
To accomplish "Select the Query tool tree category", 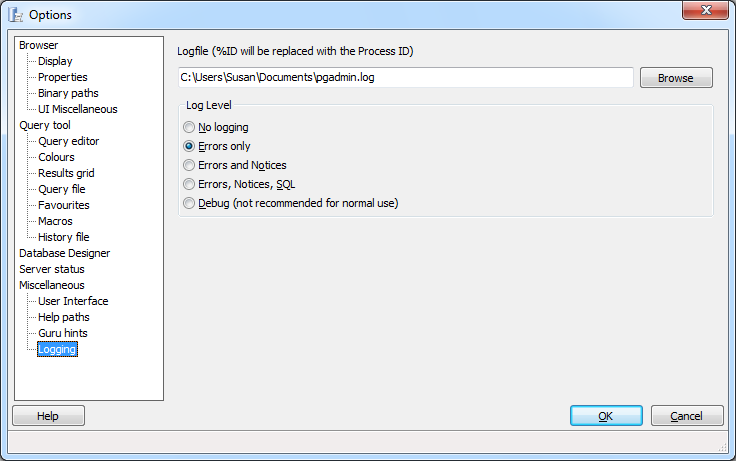I will pos(45,125).
